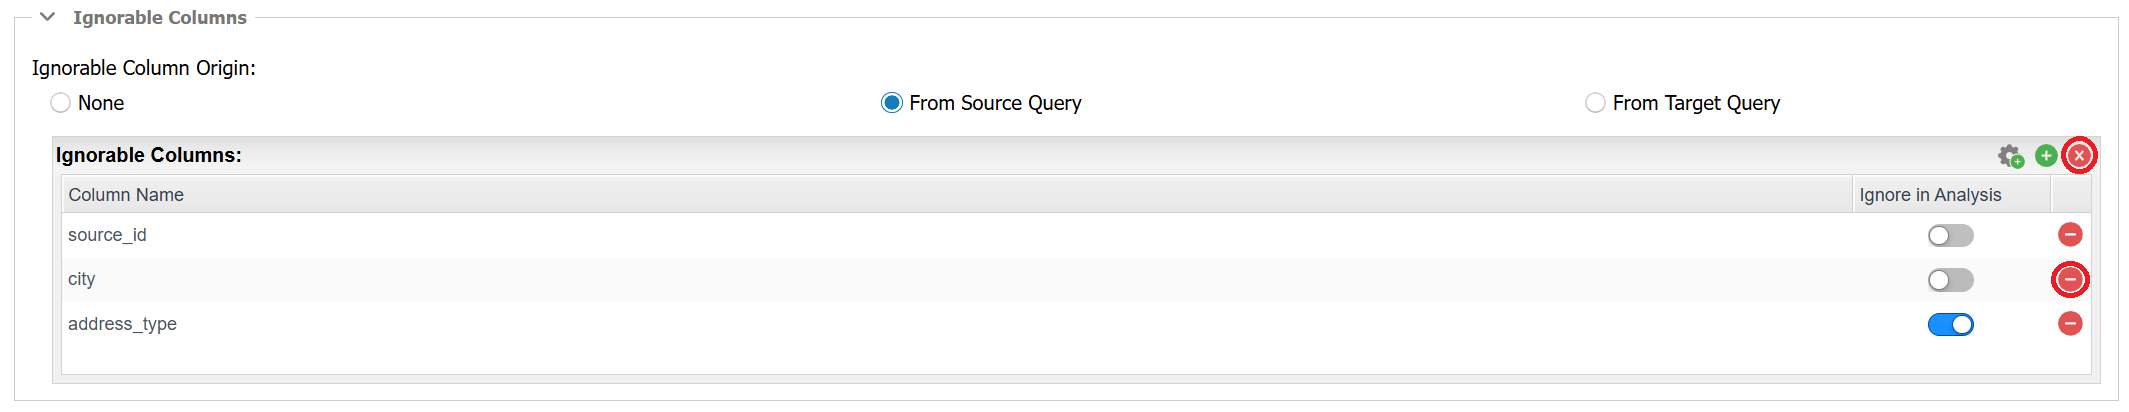Remove the address_type row
Screen dimensions: 2129x412
[2070, 323]
